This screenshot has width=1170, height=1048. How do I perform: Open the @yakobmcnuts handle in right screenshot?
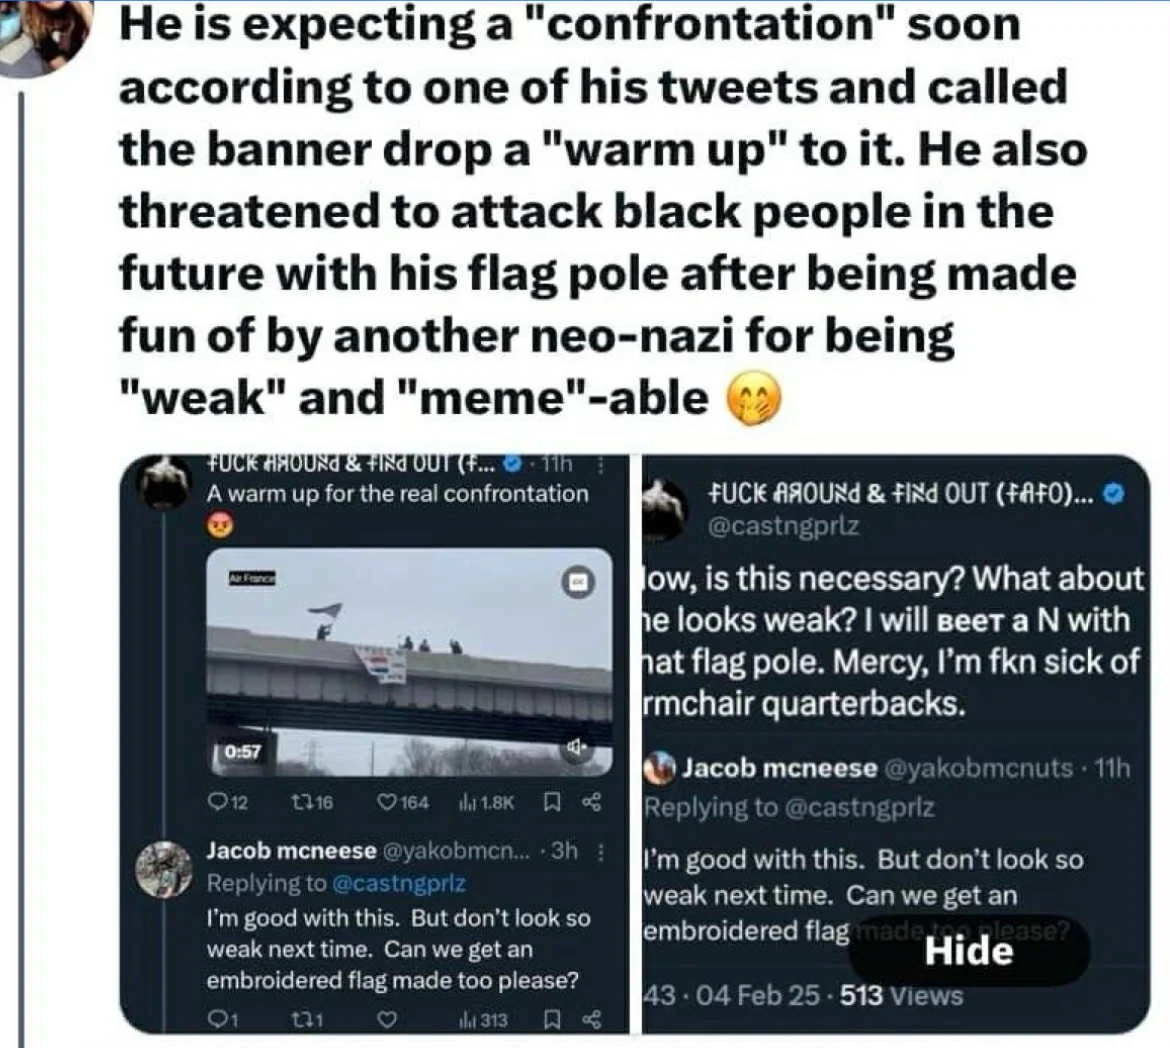pos(978,767)
